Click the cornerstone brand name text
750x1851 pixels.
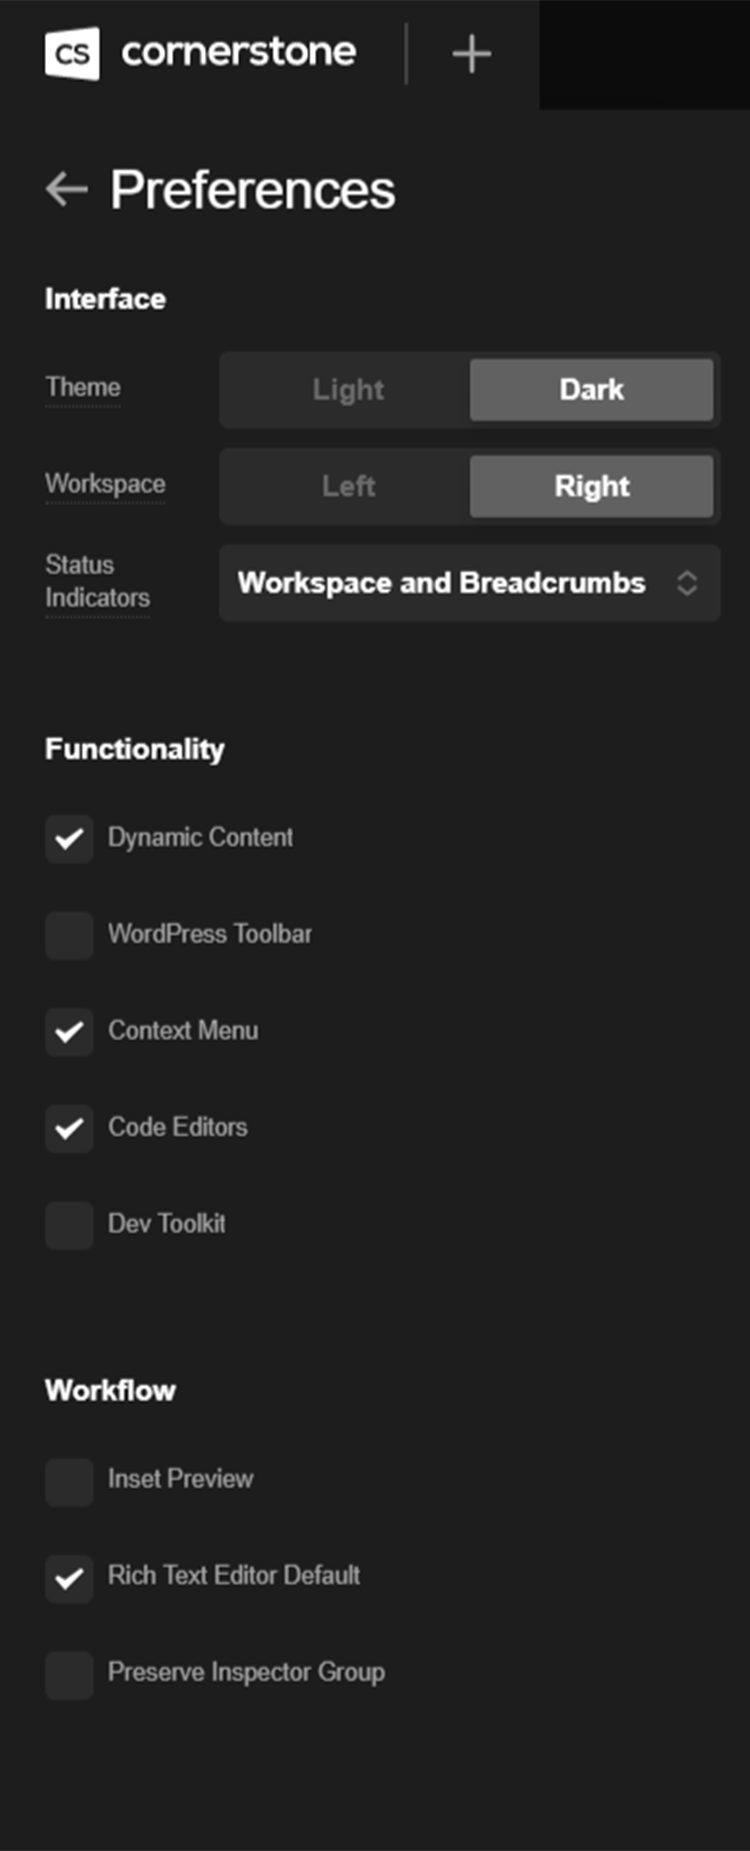(x=238, y=52)
